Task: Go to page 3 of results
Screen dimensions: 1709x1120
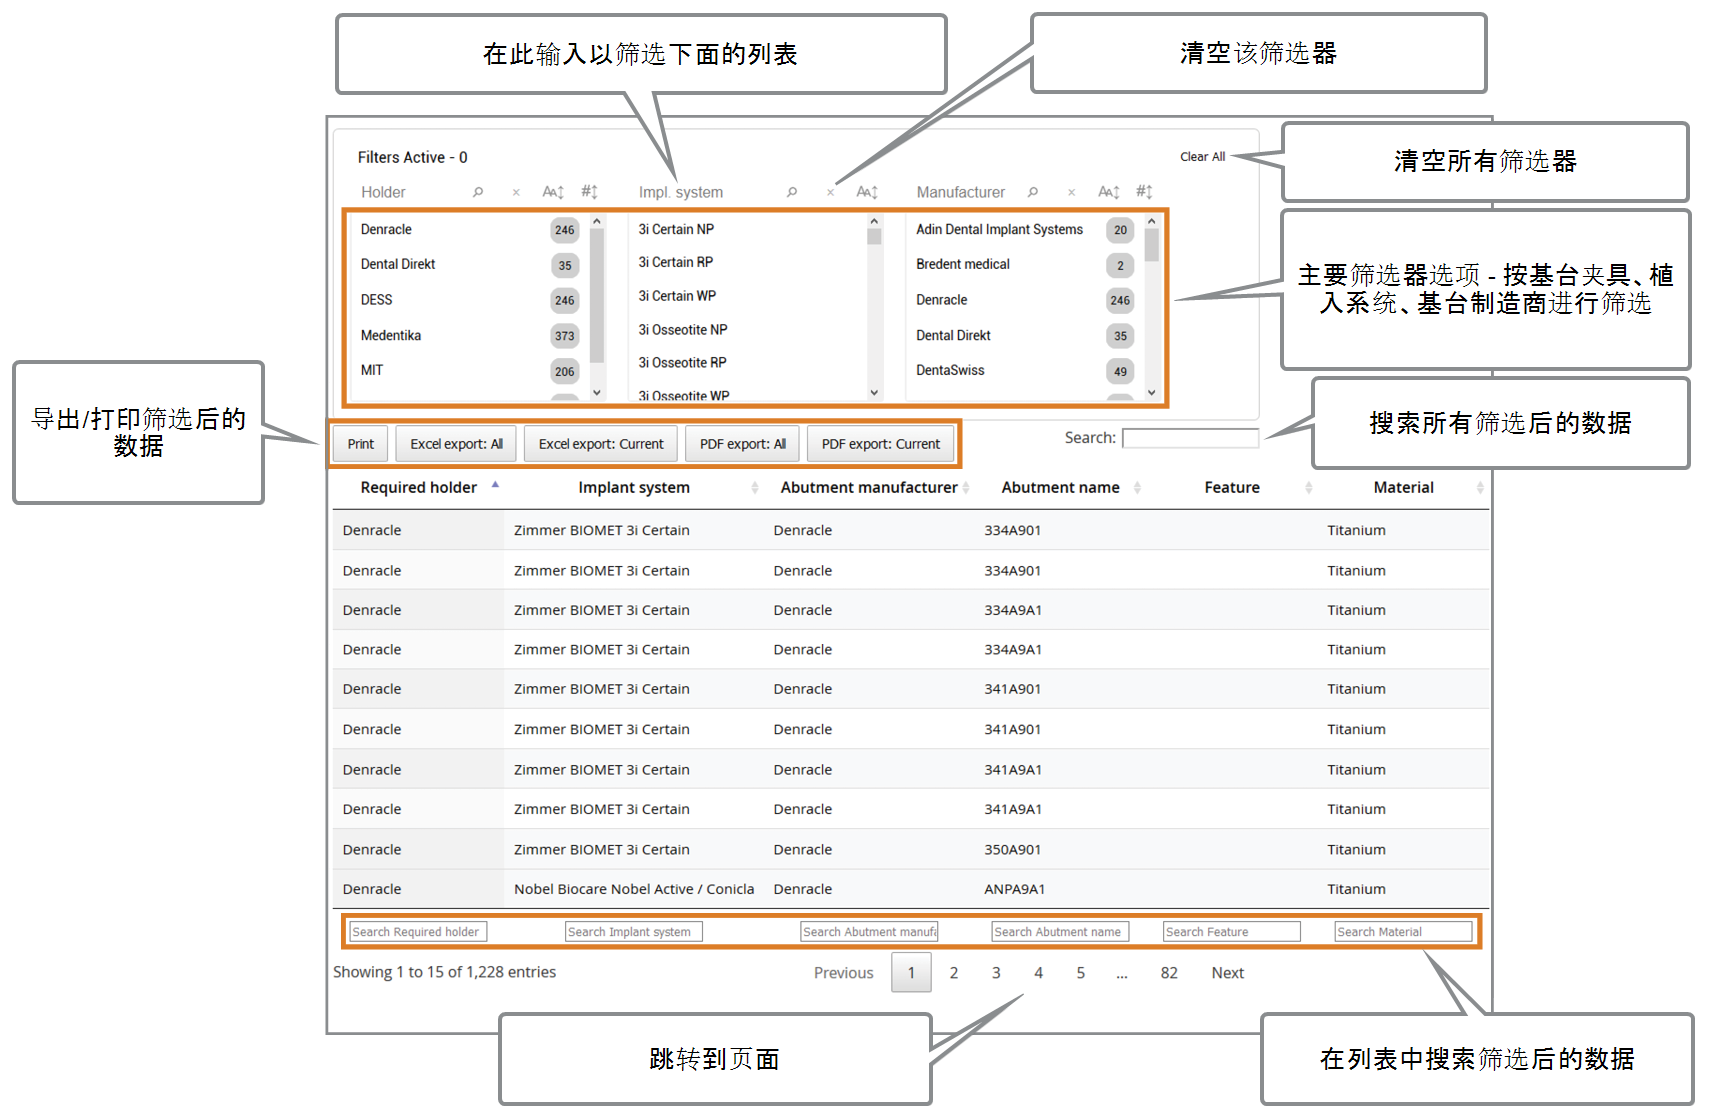Action: pyautogui.click(x=996, y=973)
